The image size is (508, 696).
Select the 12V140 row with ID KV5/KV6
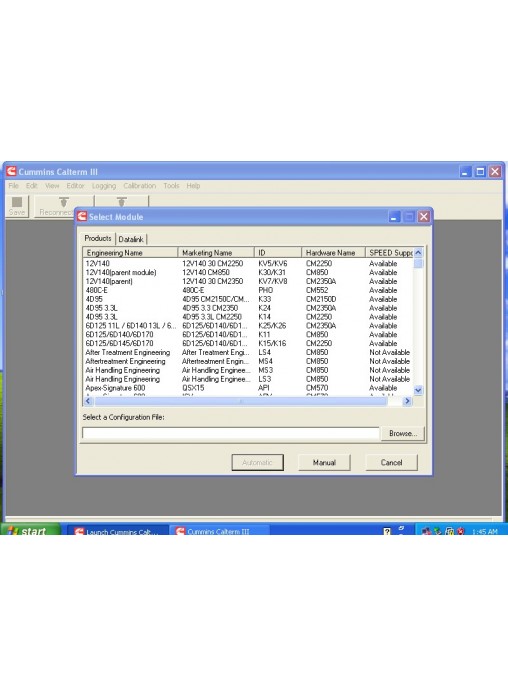click(248, 263)
